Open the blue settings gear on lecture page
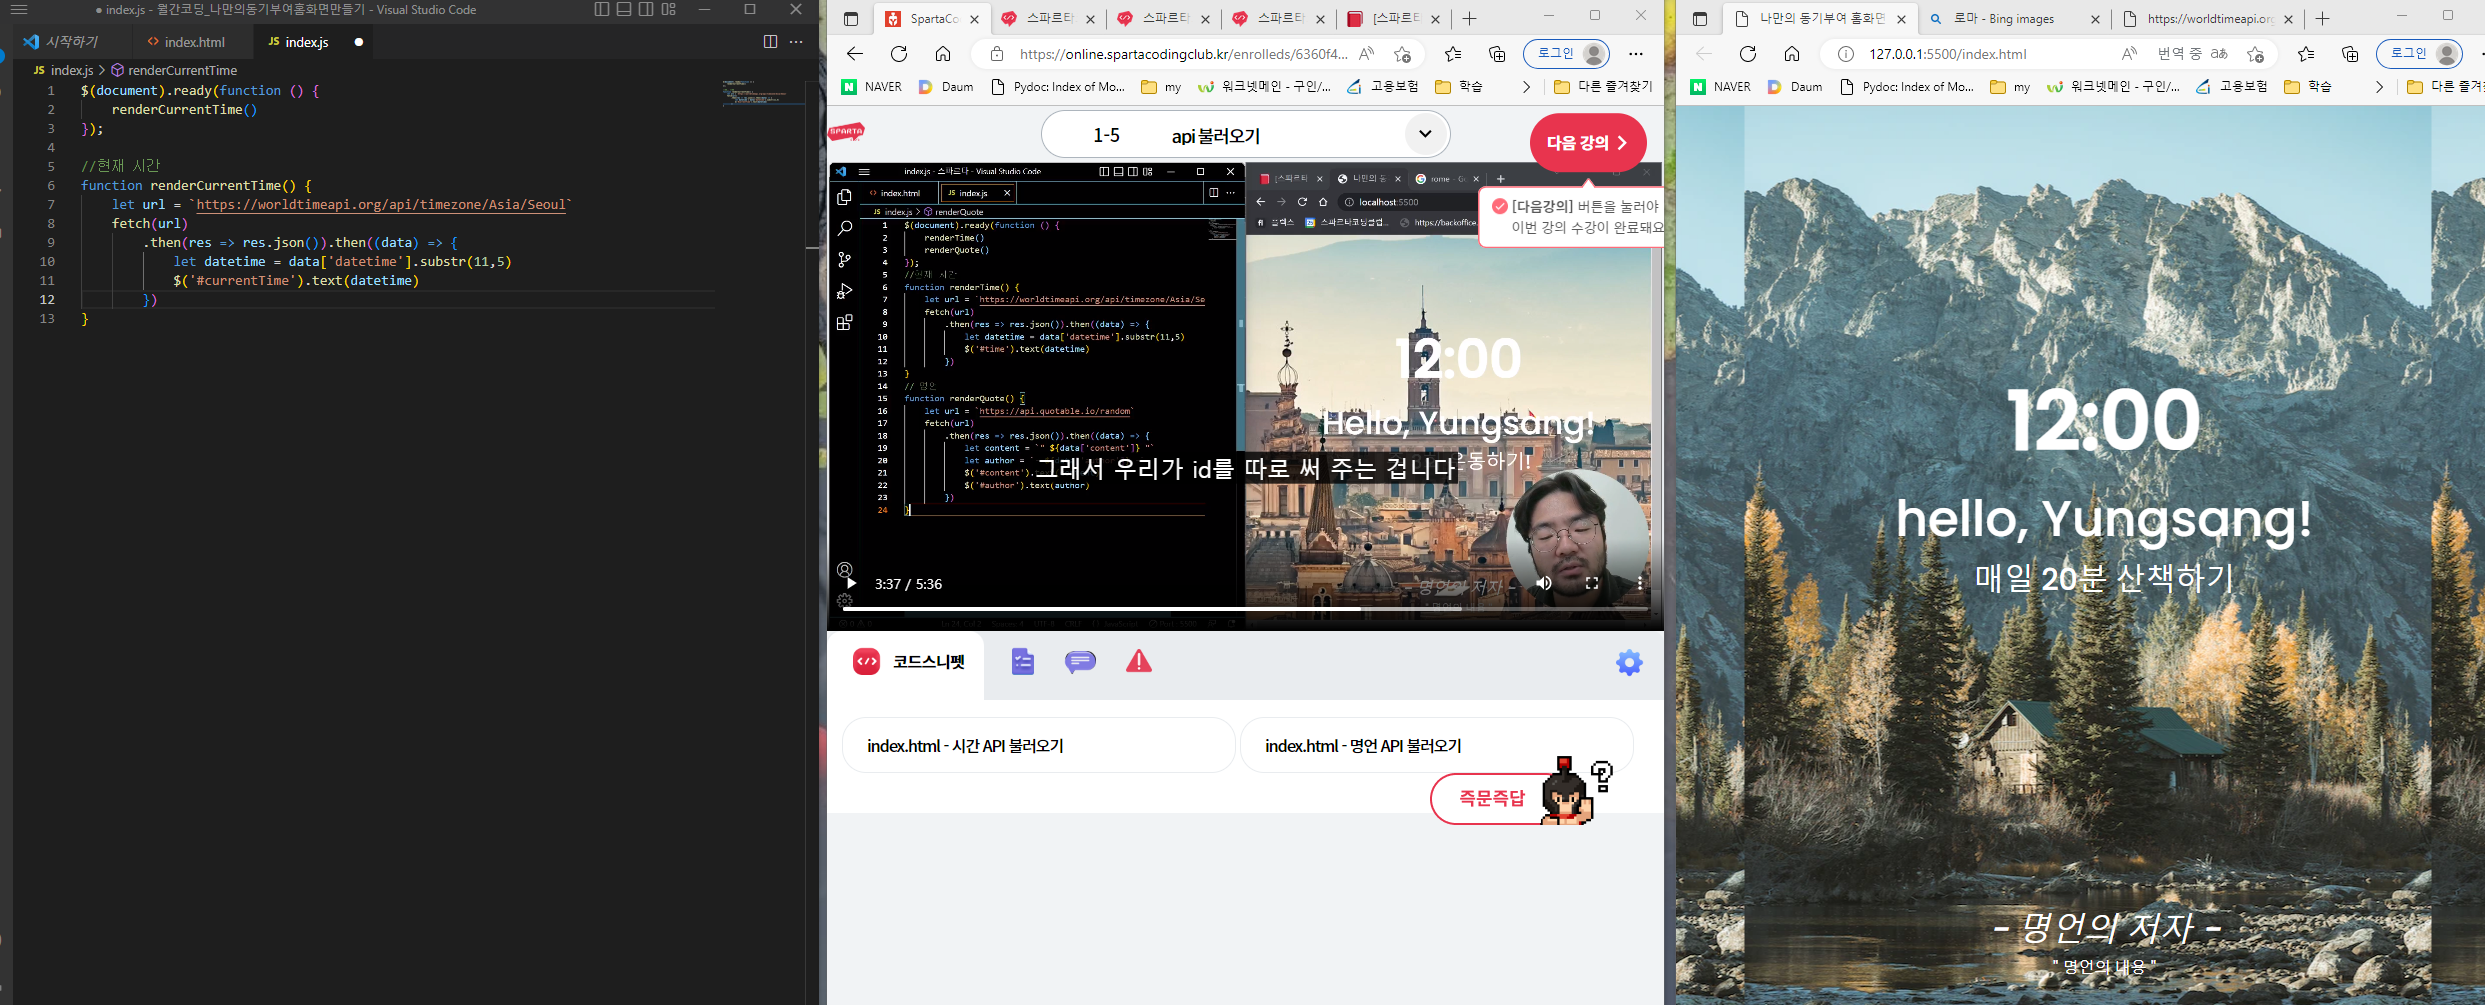2485x1005 pixels. (1629, 662)
